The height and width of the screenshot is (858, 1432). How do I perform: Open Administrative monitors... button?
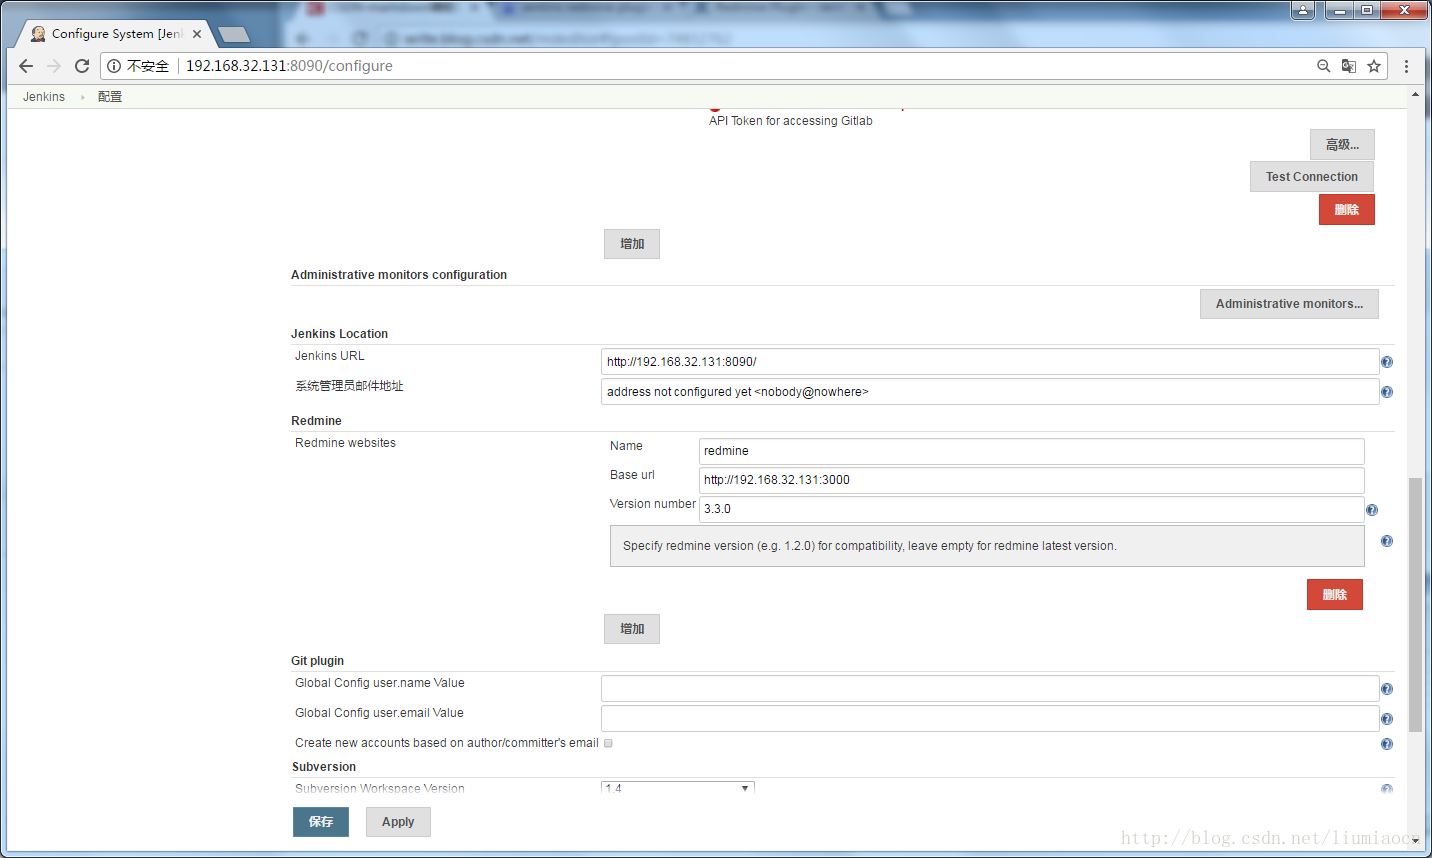click(x=1289, y=304)
